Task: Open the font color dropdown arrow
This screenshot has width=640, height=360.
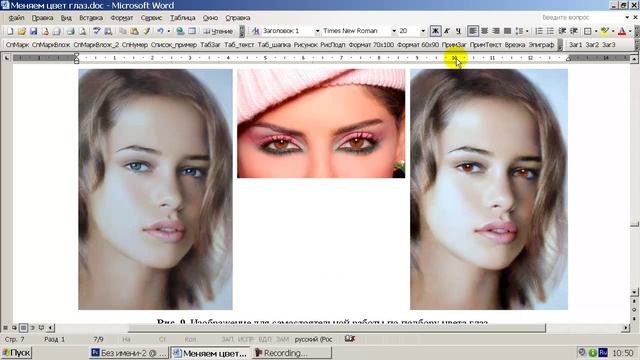Action: 630,31
